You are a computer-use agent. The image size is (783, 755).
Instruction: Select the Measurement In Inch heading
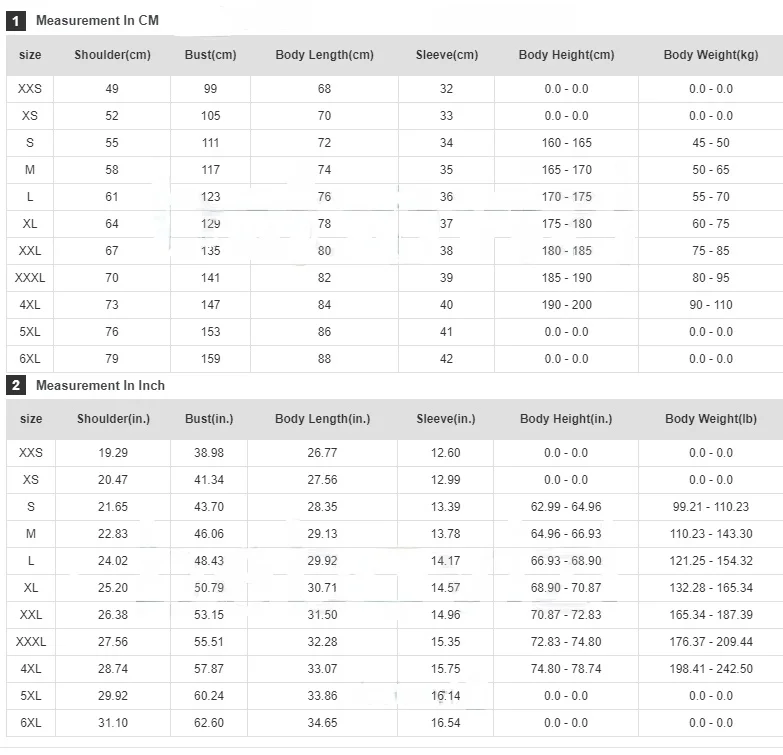click(100, 385)
